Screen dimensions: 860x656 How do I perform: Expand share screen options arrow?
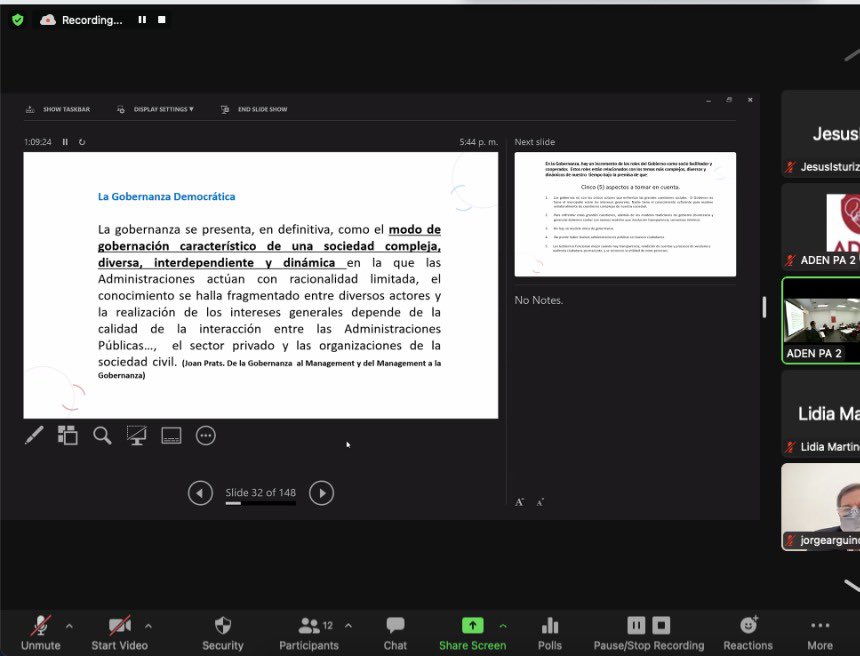pyautogui.click(x=503, y=625)
